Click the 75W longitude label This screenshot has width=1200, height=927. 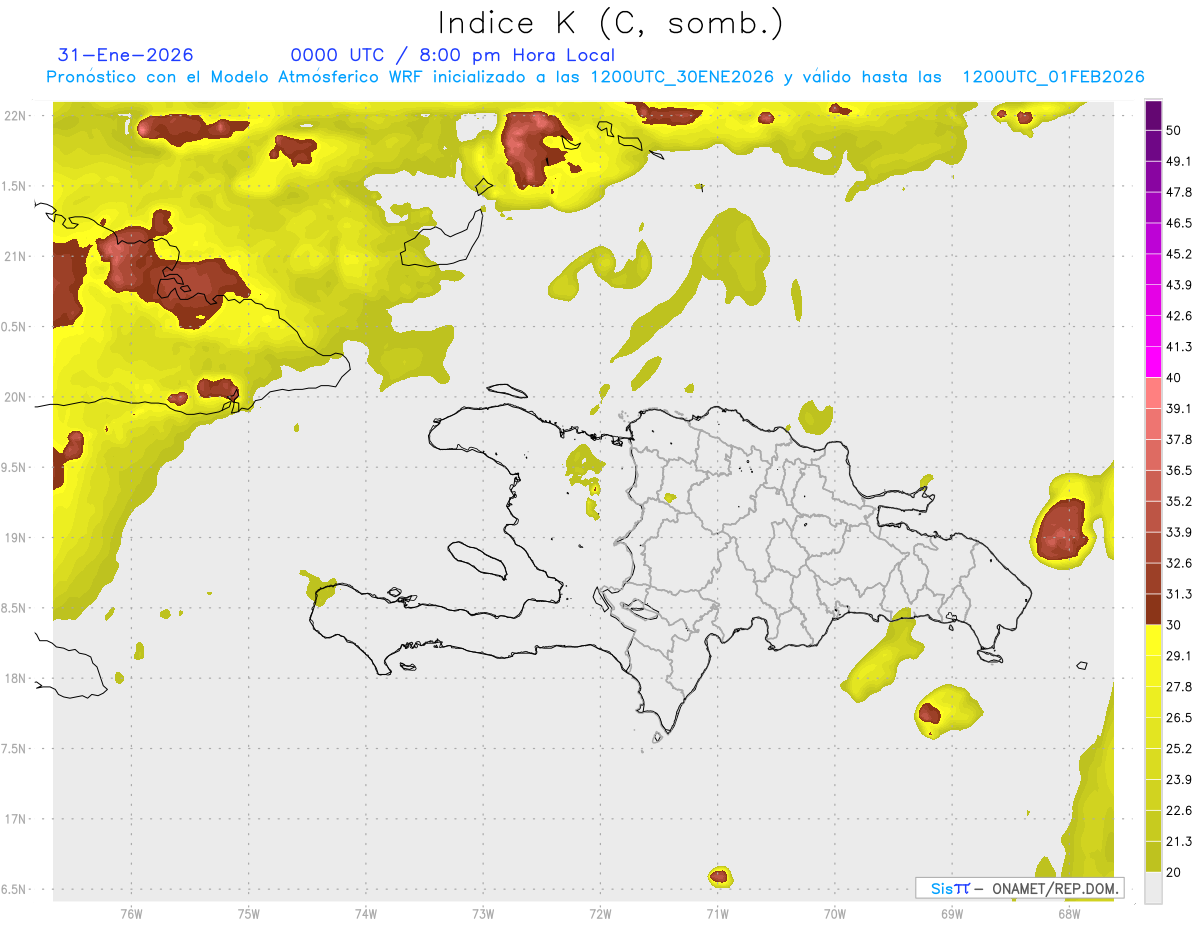pos(248,913)
